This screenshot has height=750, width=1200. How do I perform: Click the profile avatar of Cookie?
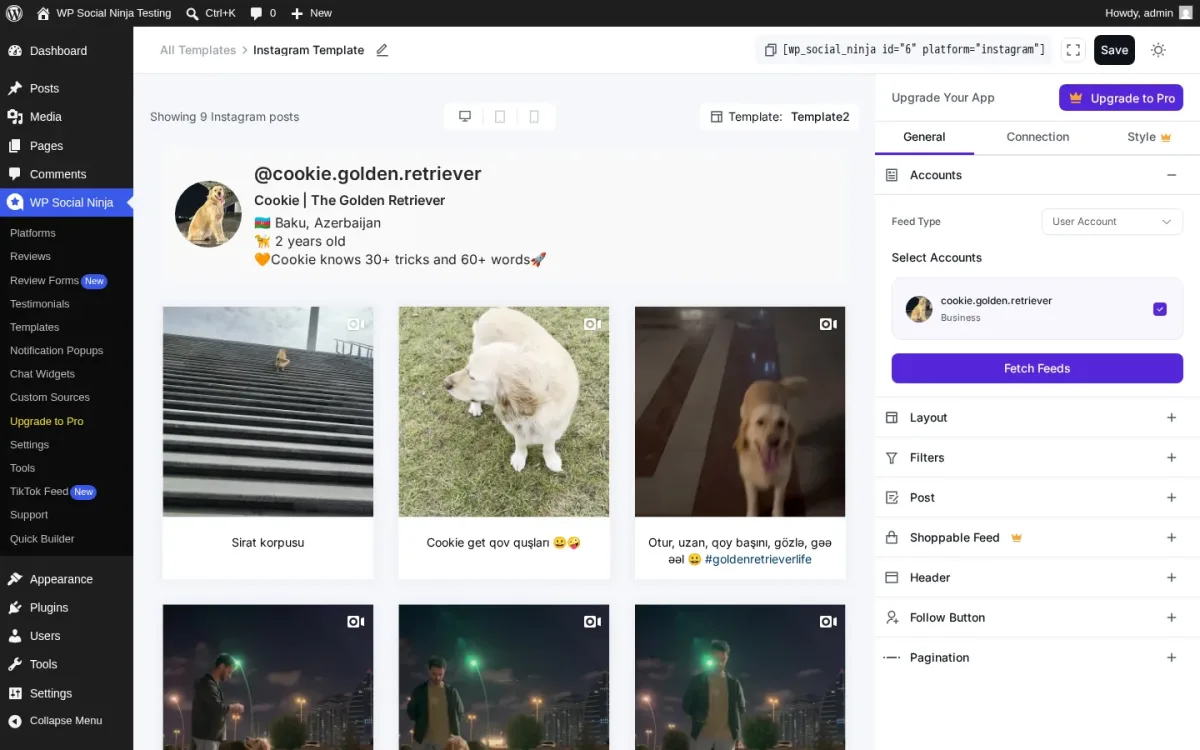208,214
